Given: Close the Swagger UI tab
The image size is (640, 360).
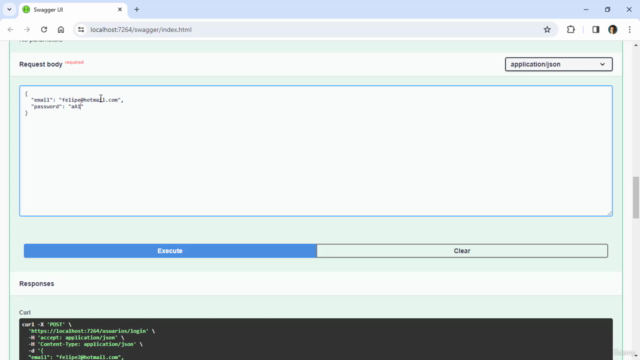Looking at the screenshot, I should 120,9.
